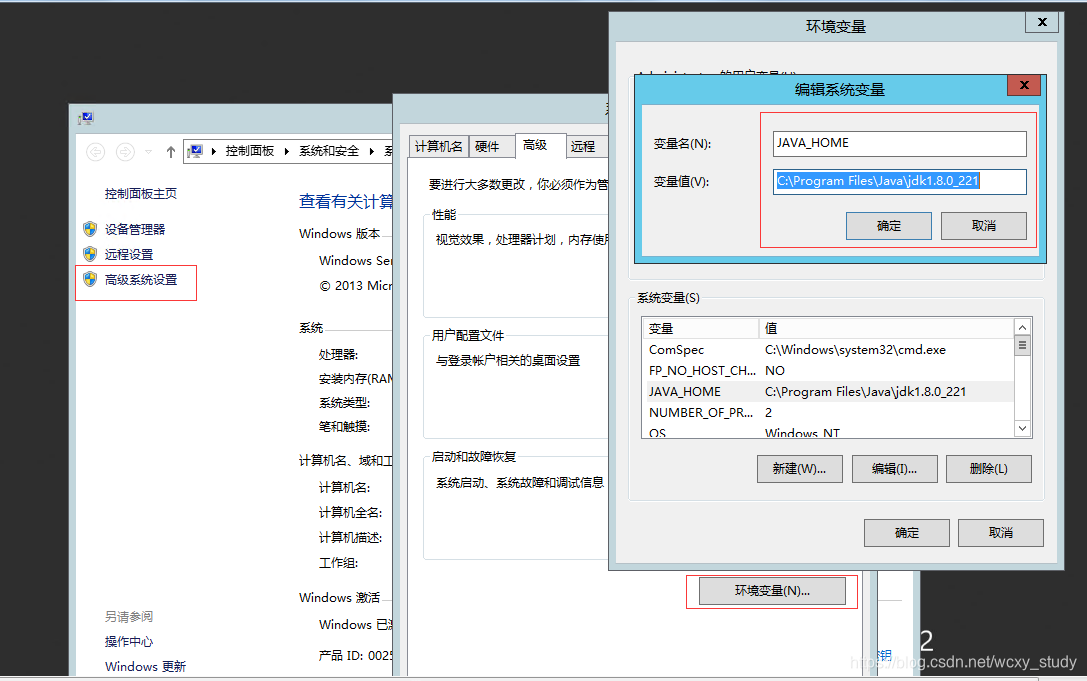Click 变量名(N) input field with JAVA_HOME
Image resolution: width=1087 pixels, height=681 pixels.
[900, 144]
